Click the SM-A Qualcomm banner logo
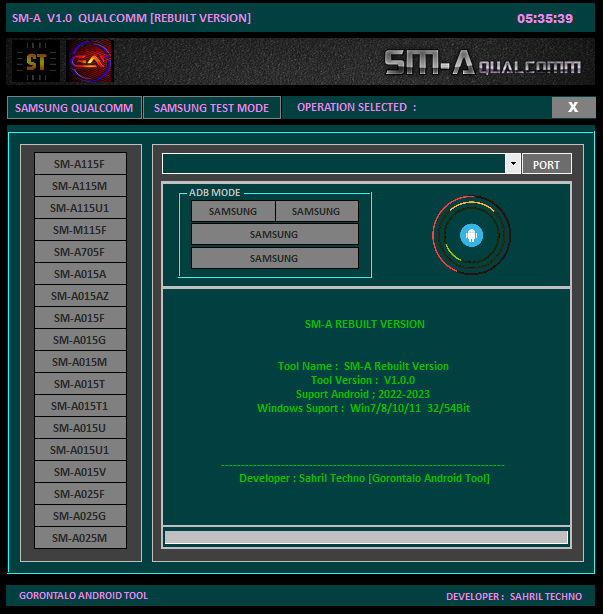Image resolution: width=603 pixels, height=614 pixels. tap(482, 63)
